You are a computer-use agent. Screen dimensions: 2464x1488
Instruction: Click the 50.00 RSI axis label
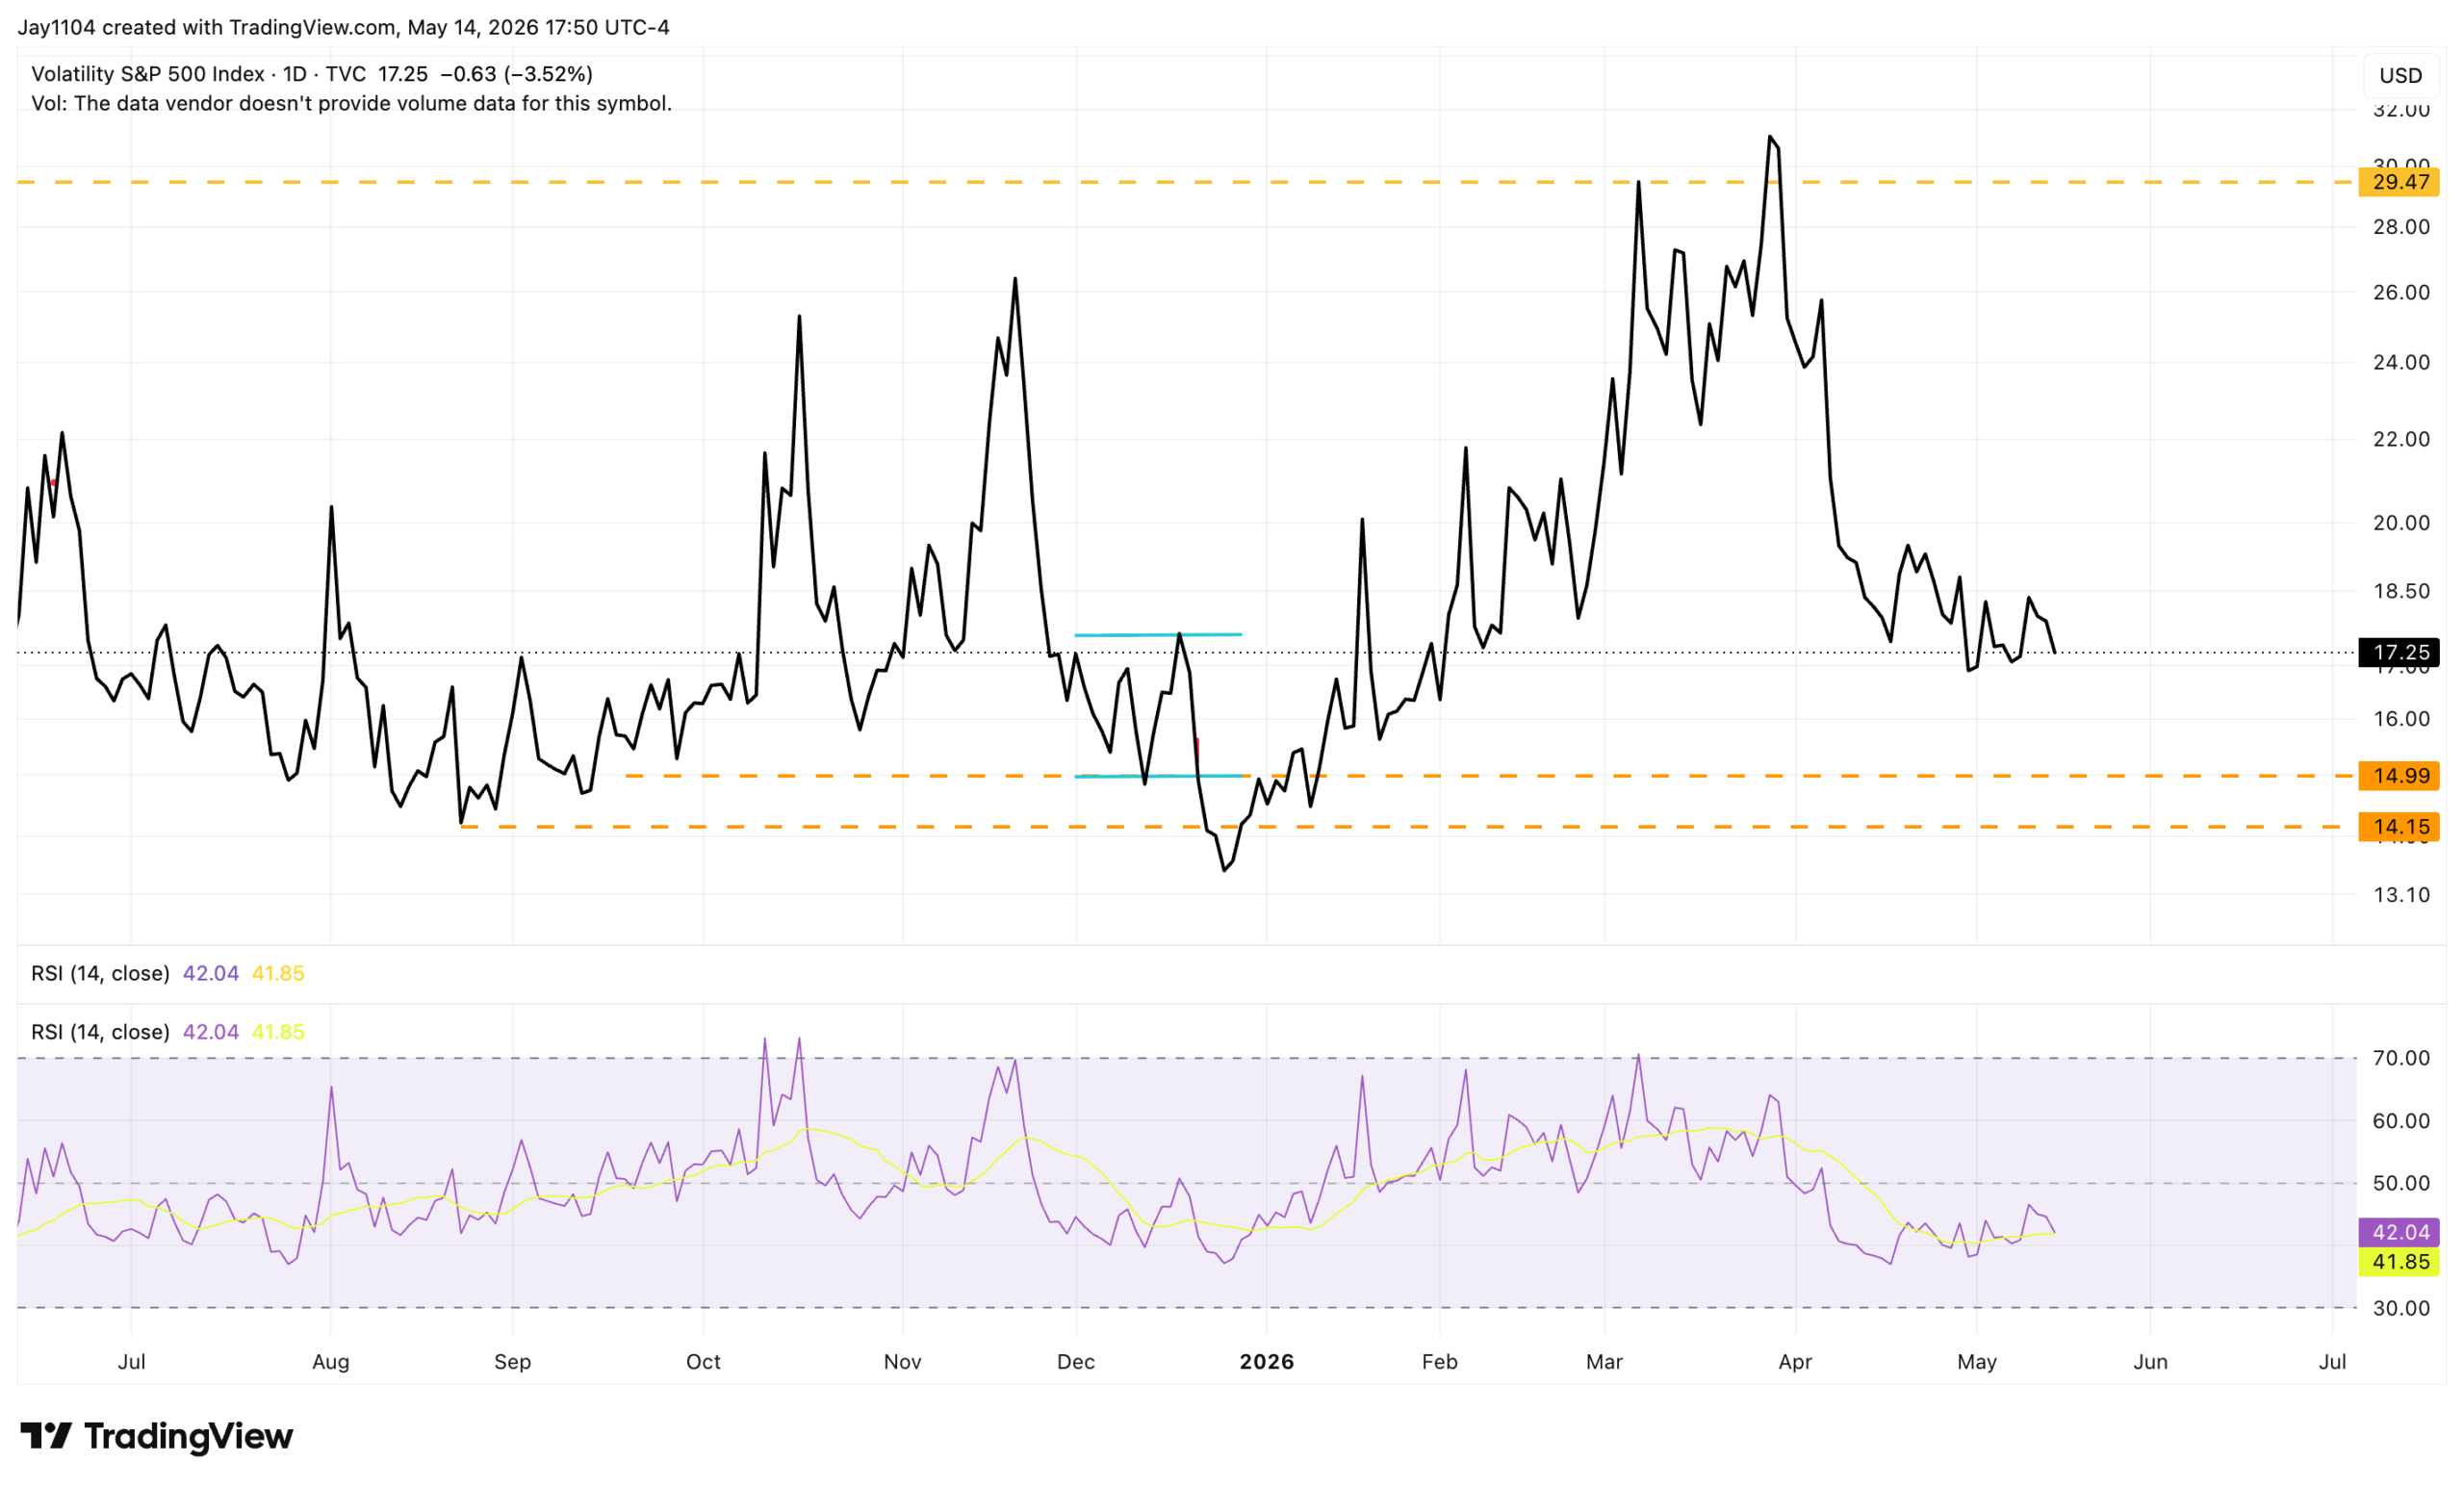click(2401, 1183)
